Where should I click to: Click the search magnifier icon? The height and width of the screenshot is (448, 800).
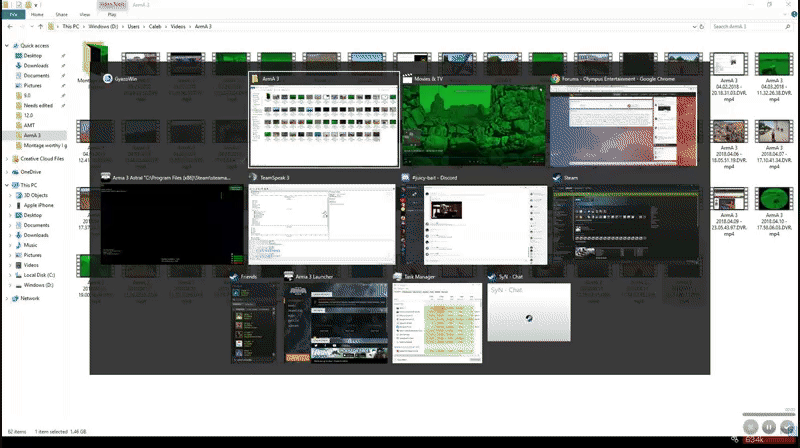coord(788,27)
